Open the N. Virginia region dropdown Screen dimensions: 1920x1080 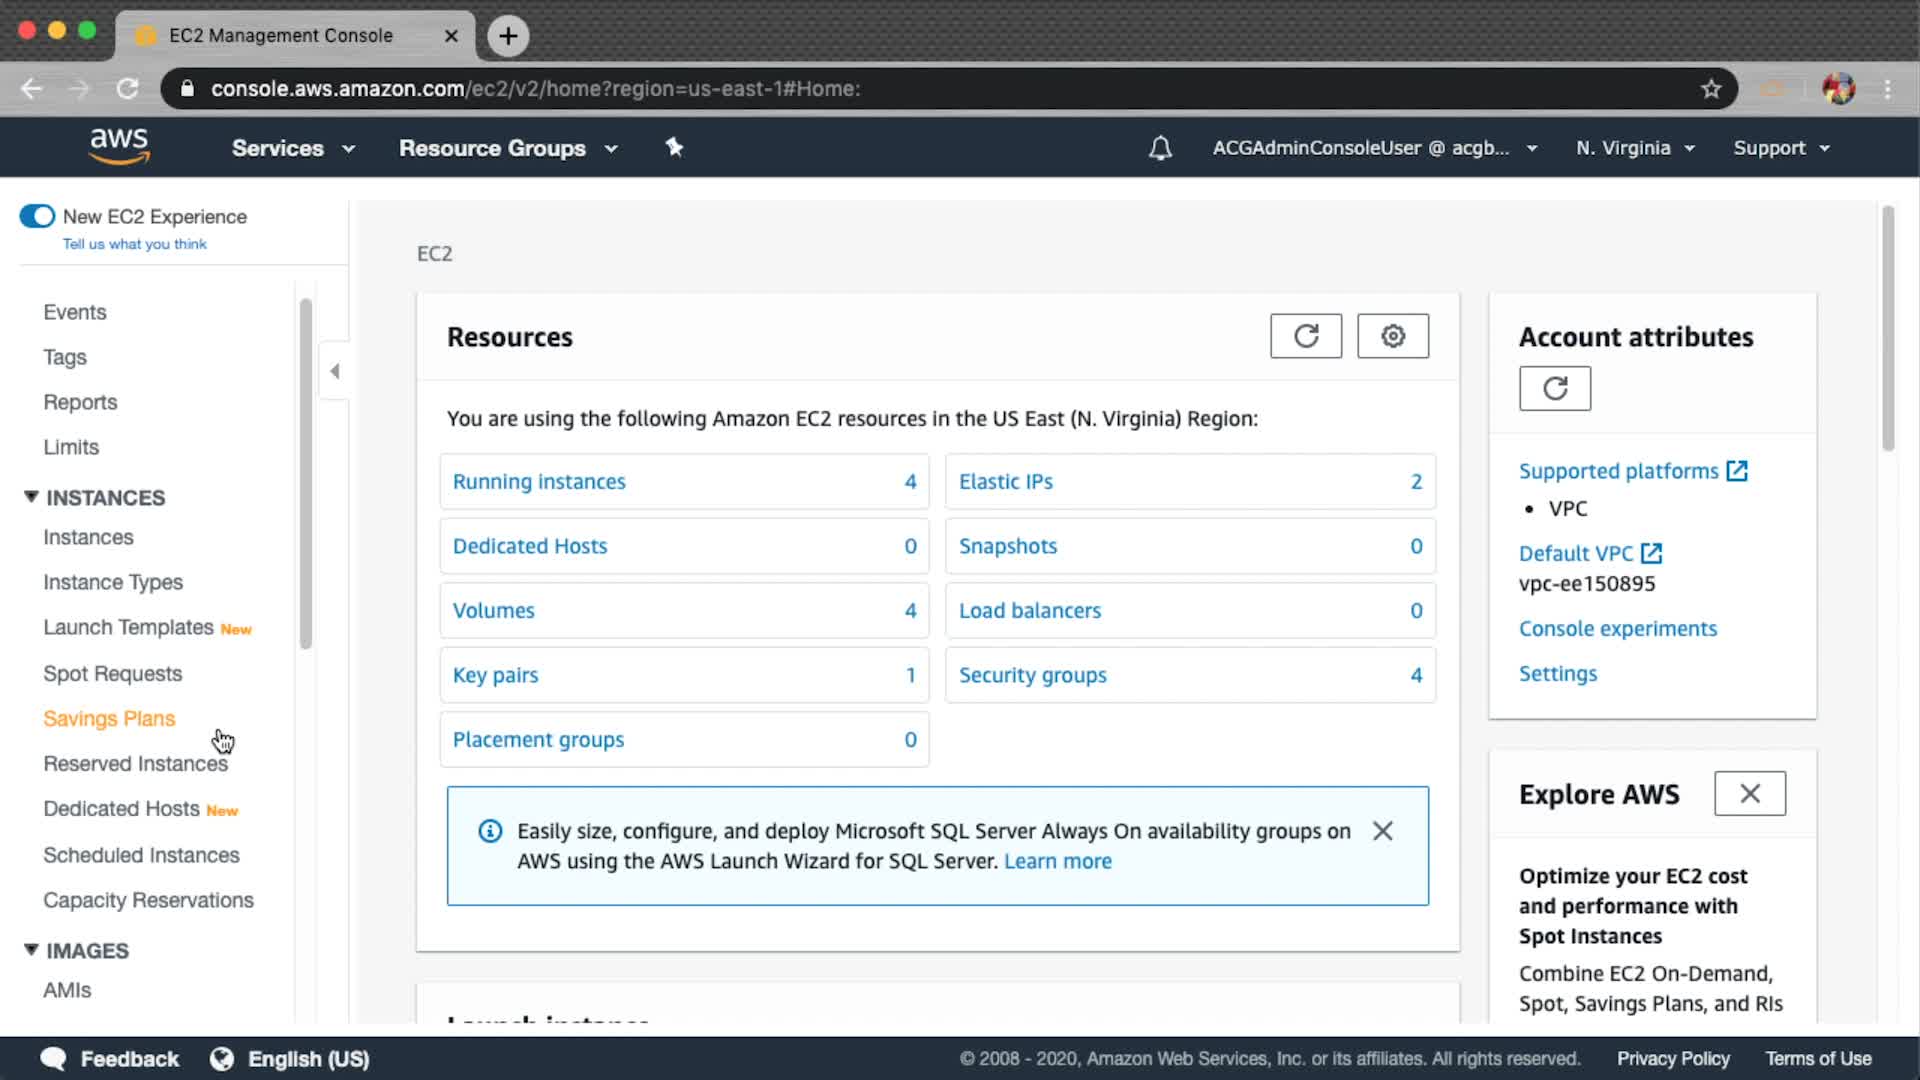click(x=1634, y=148)
